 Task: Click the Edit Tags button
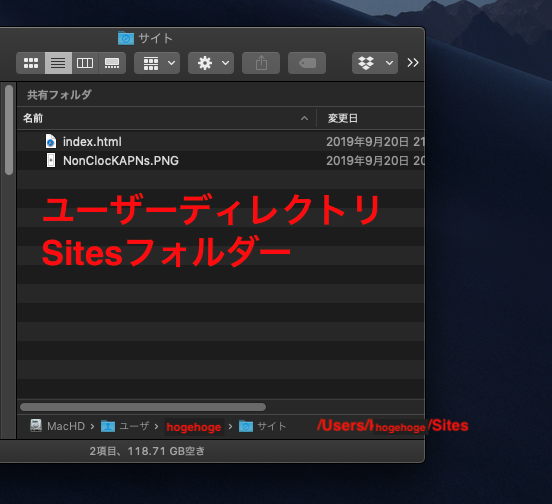click(307, 63)
